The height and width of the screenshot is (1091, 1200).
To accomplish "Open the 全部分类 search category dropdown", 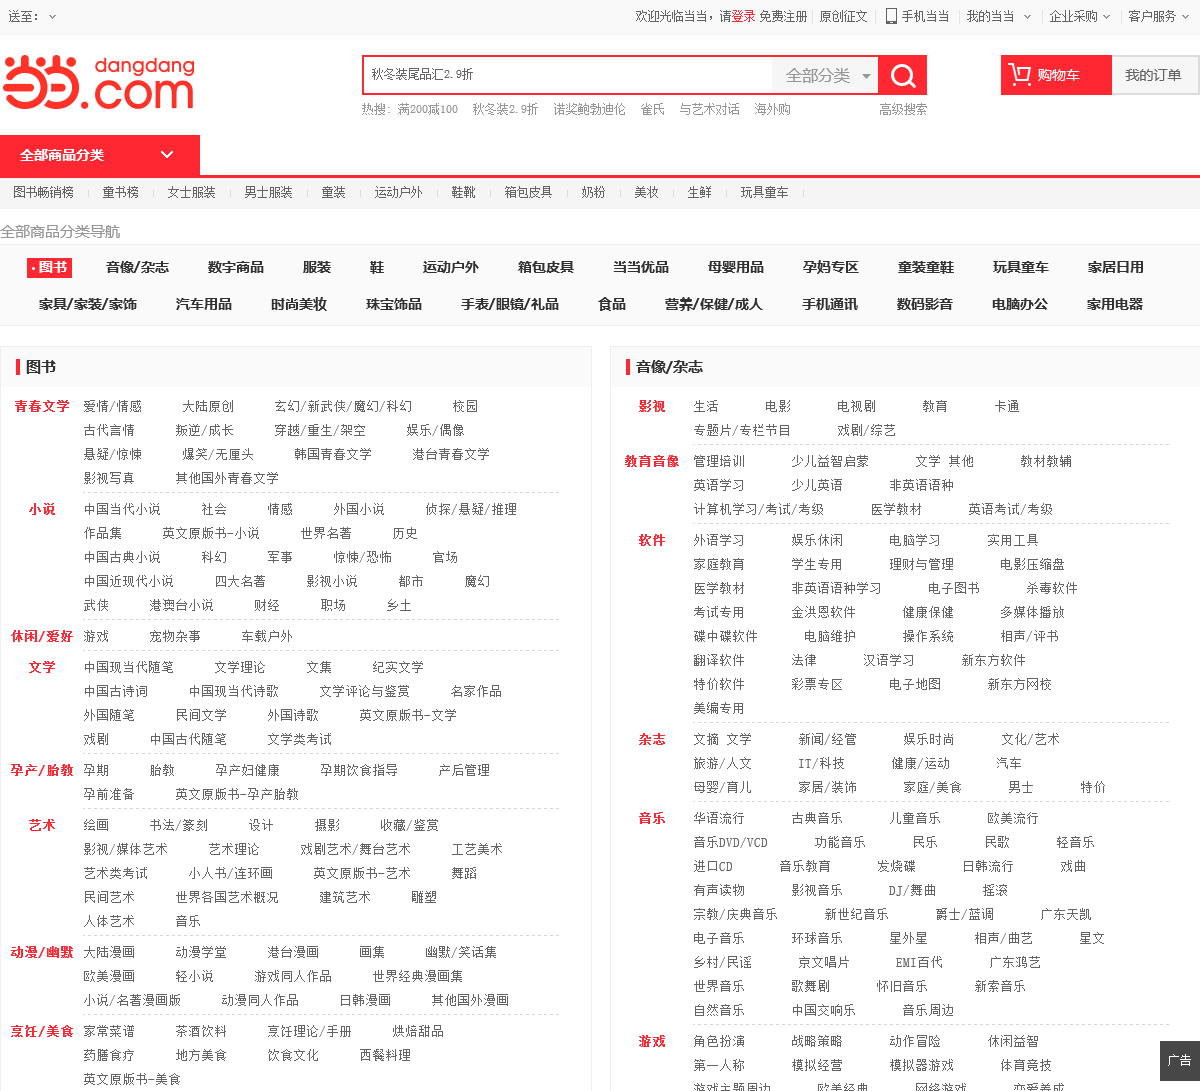I will [x=826, y=75].
